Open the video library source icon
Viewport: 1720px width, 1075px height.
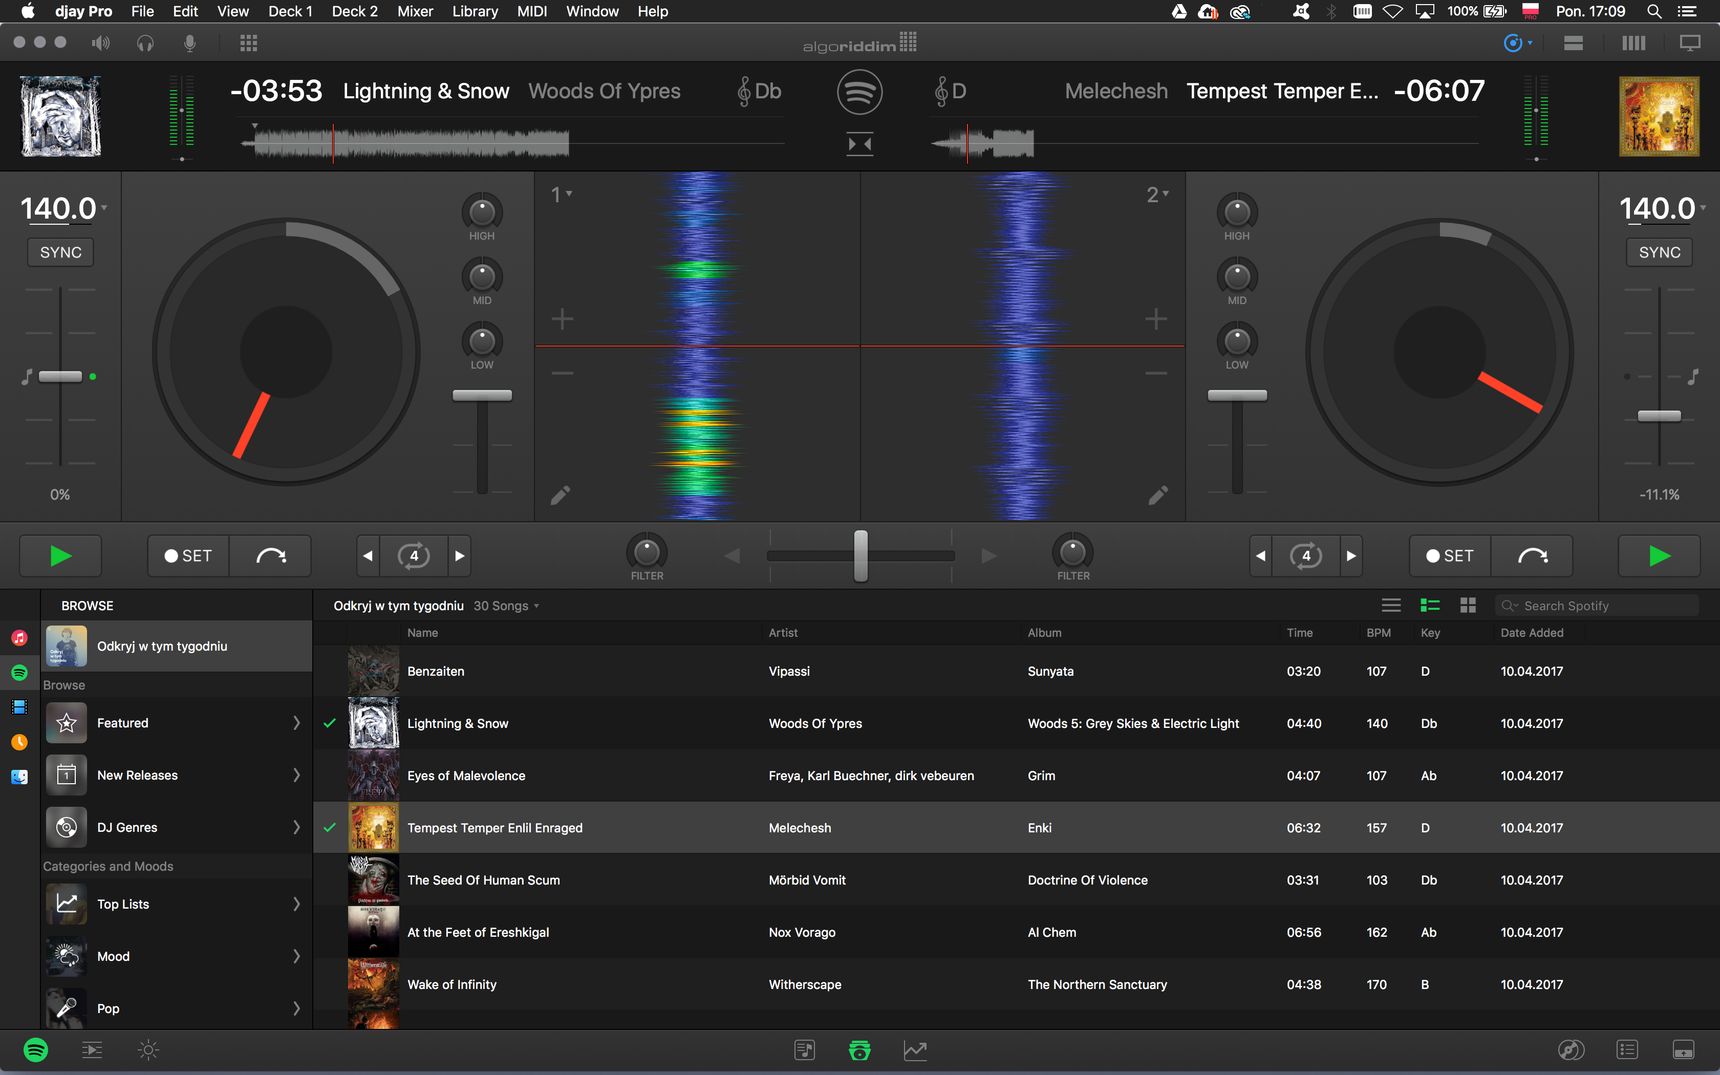coord(19,707)
